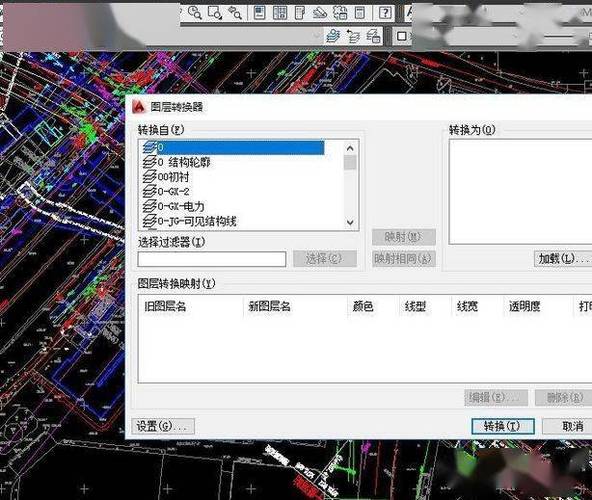This screenshot has width=592, height=500.
Task: Open the Layer States Manager icon
Action: (373, 36)
